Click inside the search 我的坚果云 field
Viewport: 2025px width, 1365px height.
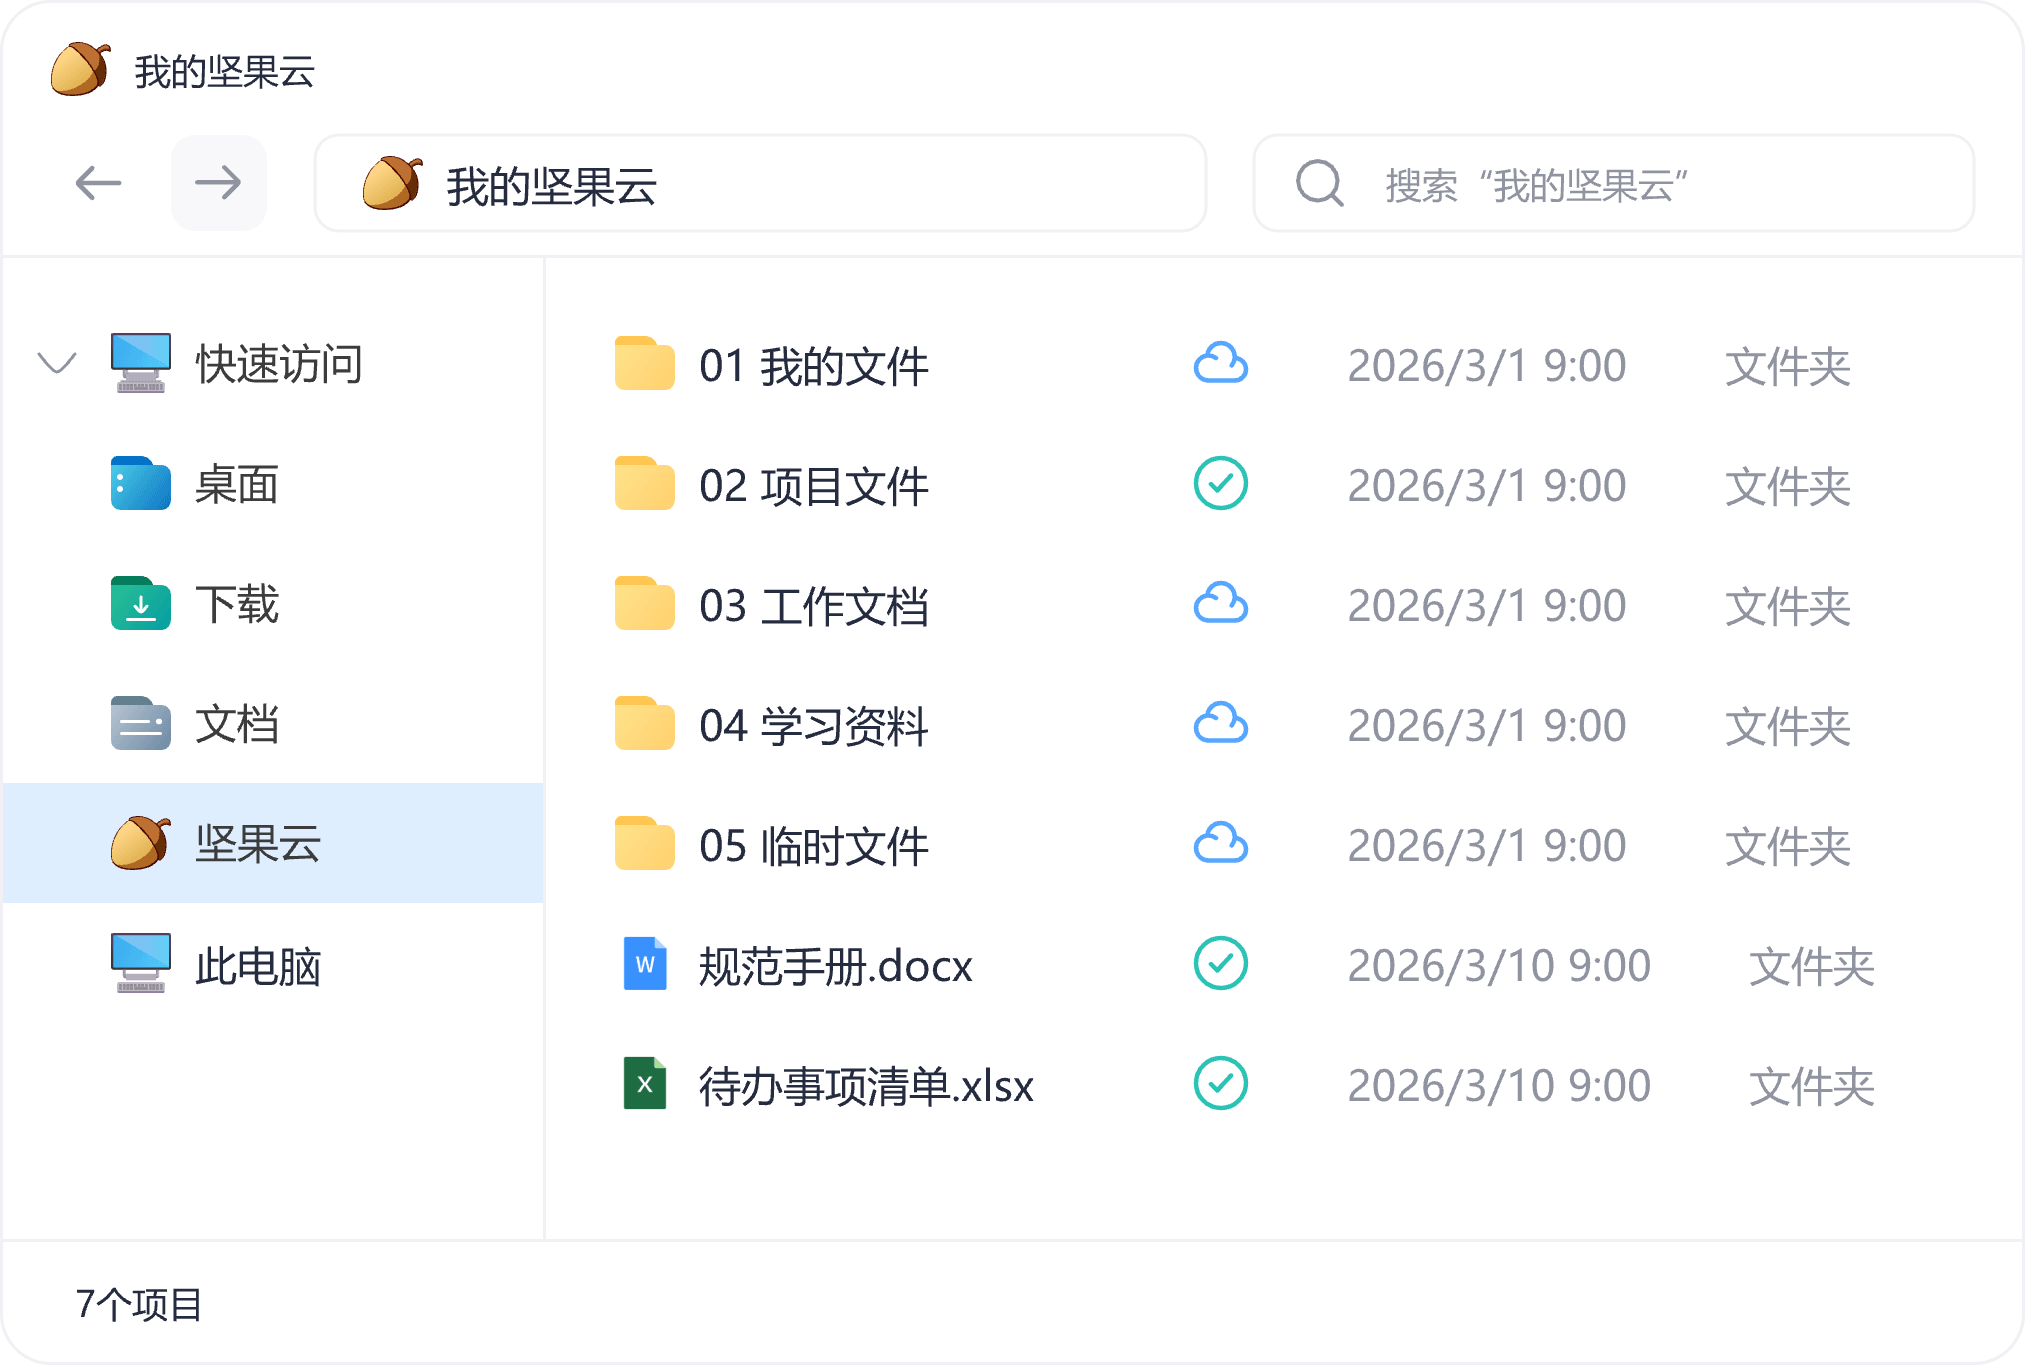(1600, 183)
